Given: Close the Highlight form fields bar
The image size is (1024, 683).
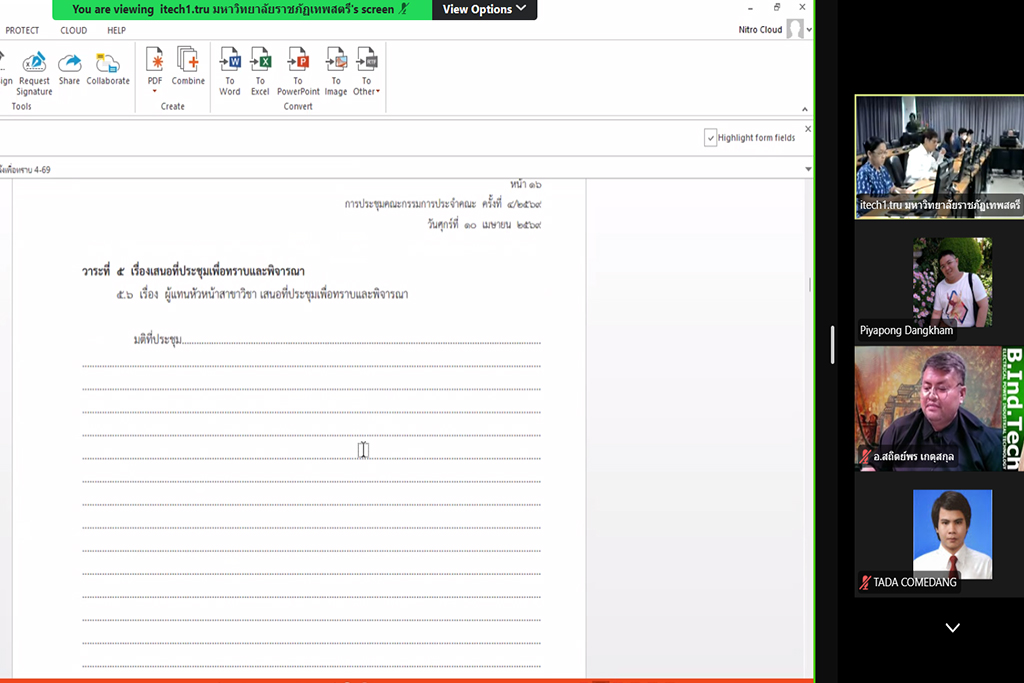Looking at the screenshot, I should [808, 129].
